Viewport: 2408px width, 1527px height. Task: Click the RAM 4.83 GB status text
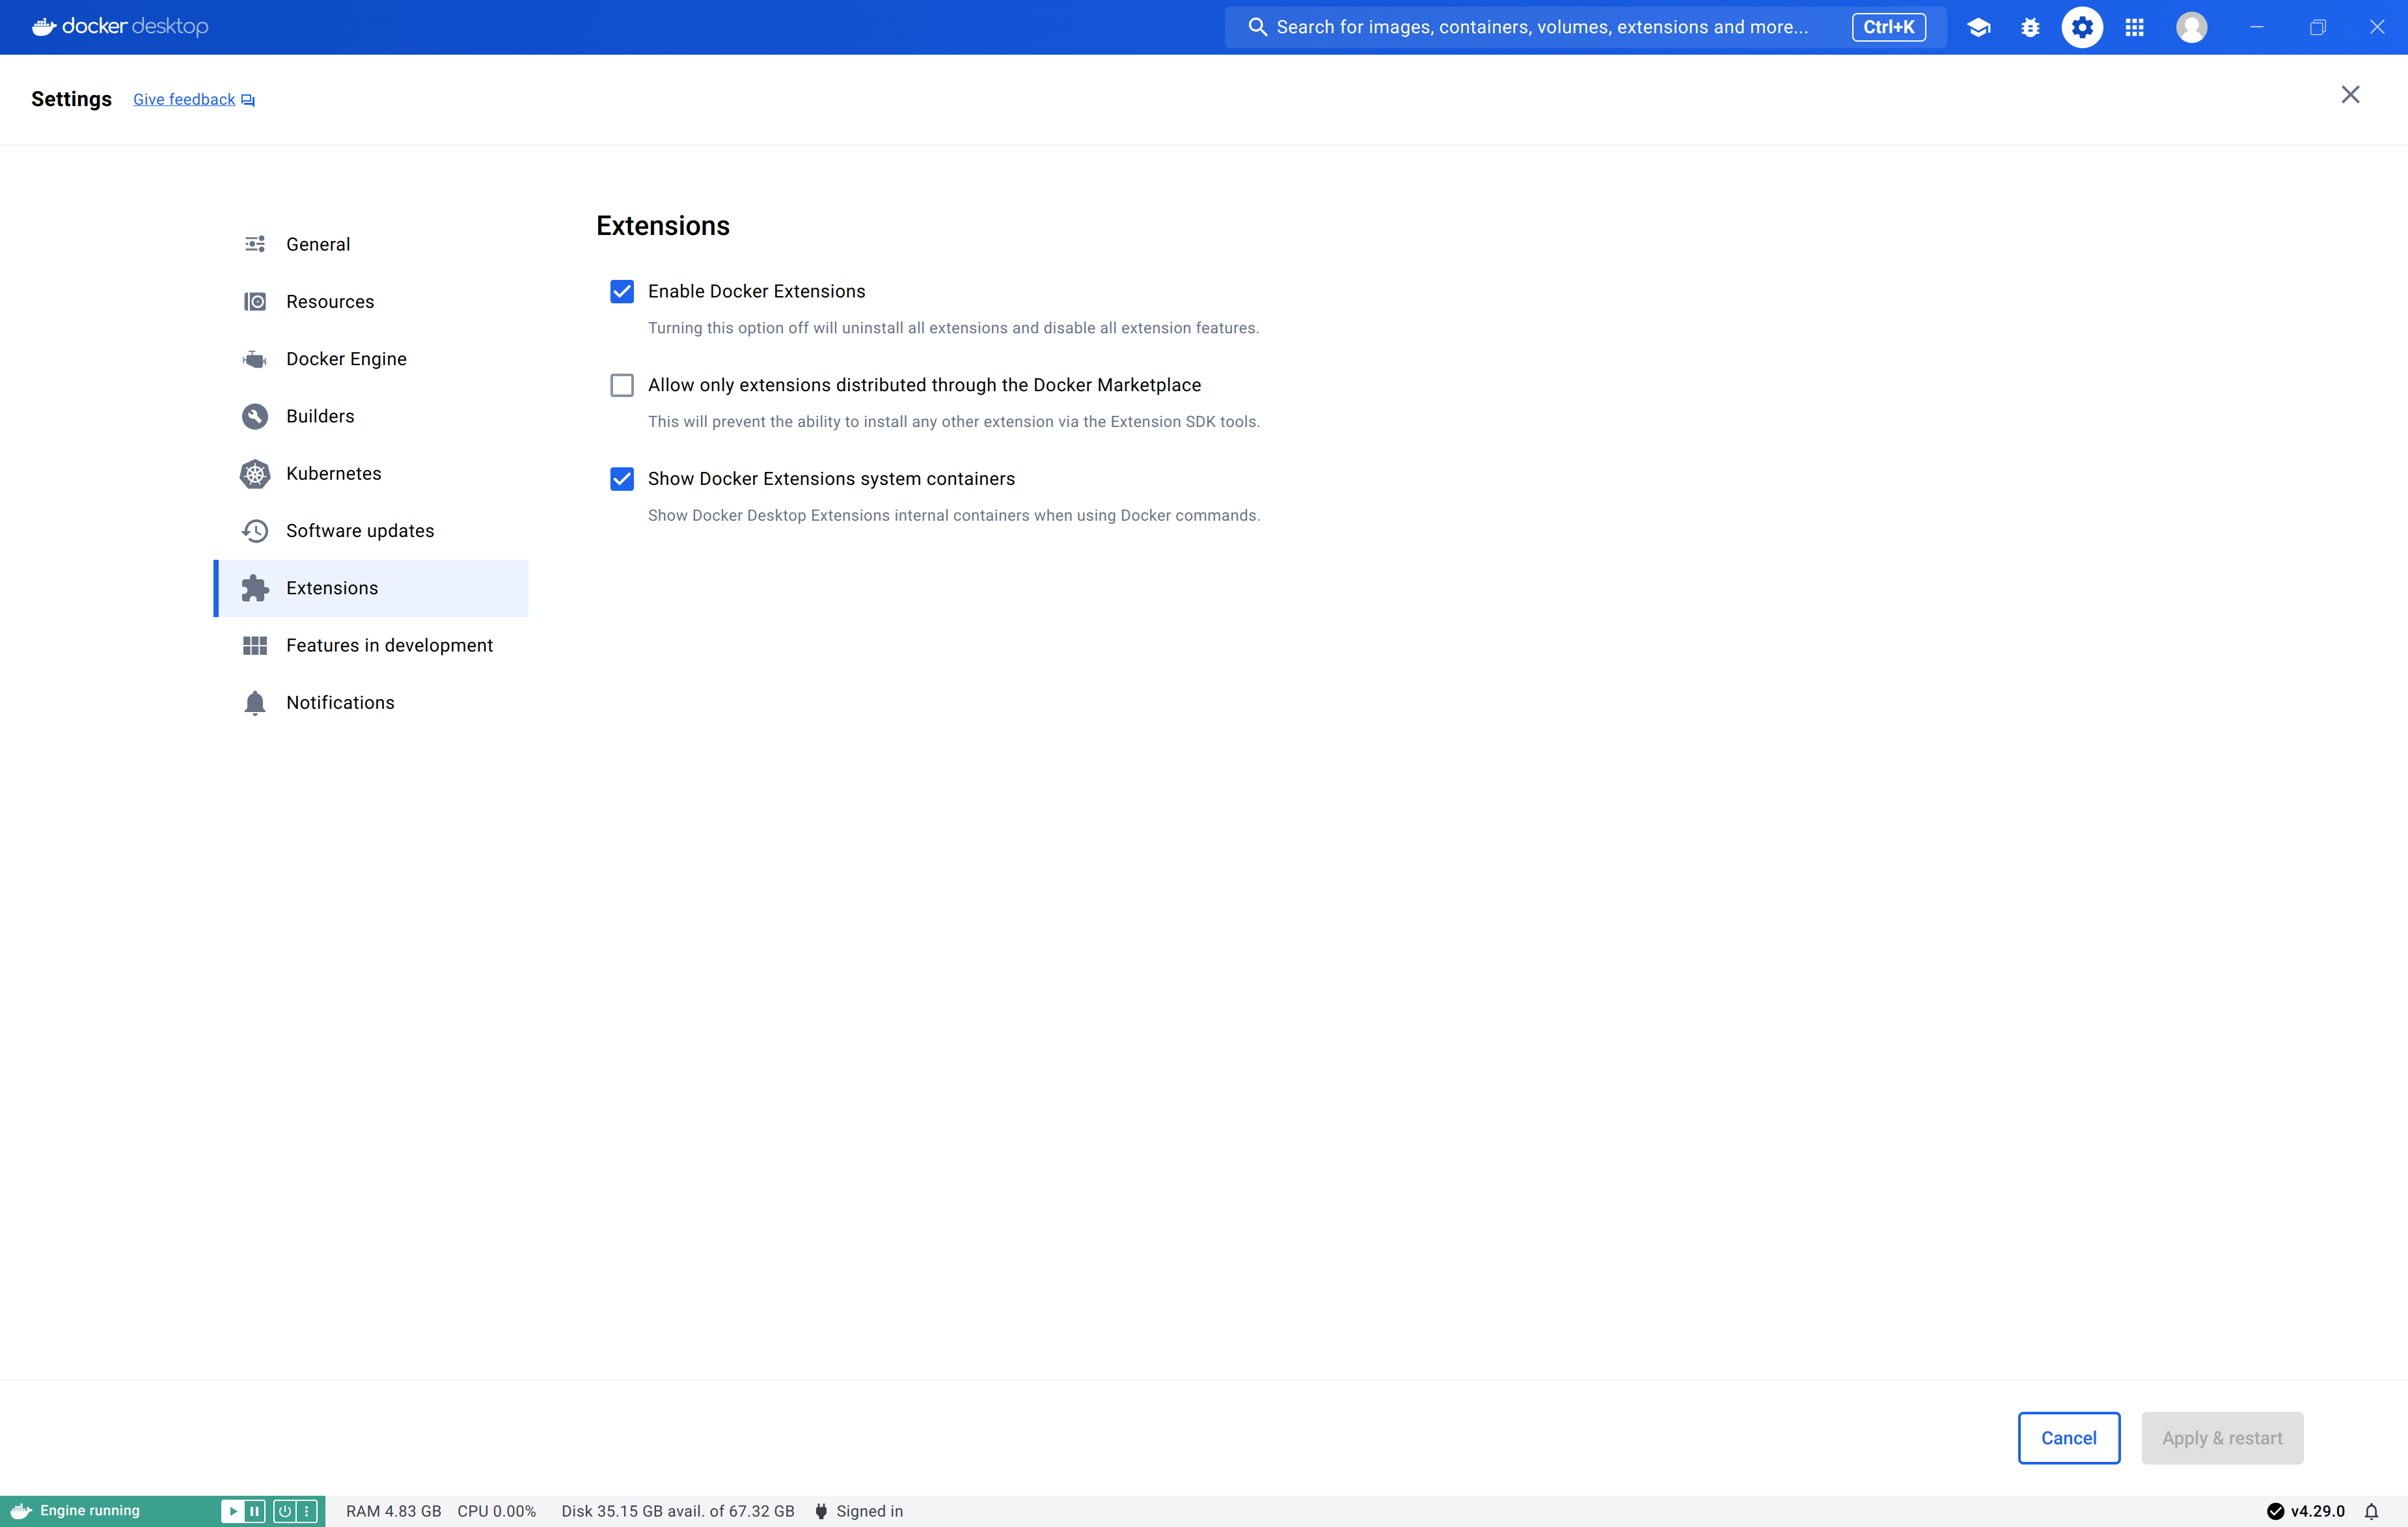(x=393, y=1511)
